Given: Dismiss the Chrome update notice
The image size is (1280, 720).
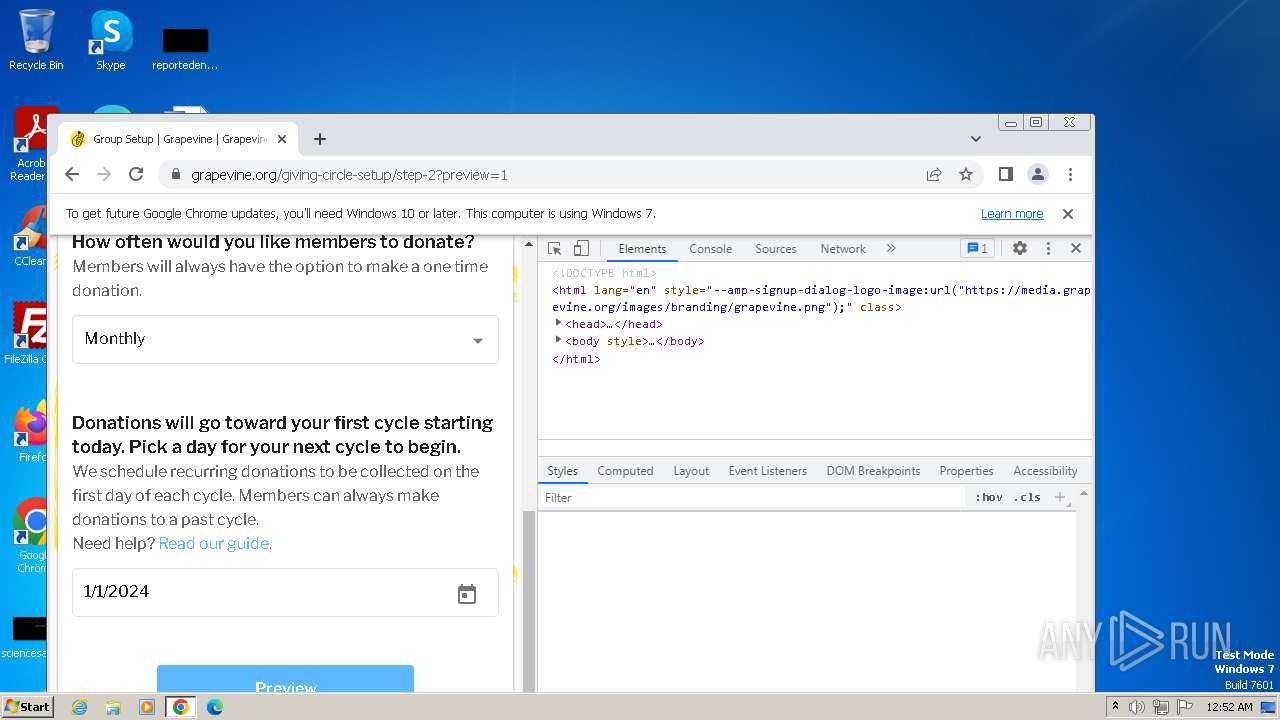Looking at the screenshot, I should pyautogui.click(x=1067, y=214).
